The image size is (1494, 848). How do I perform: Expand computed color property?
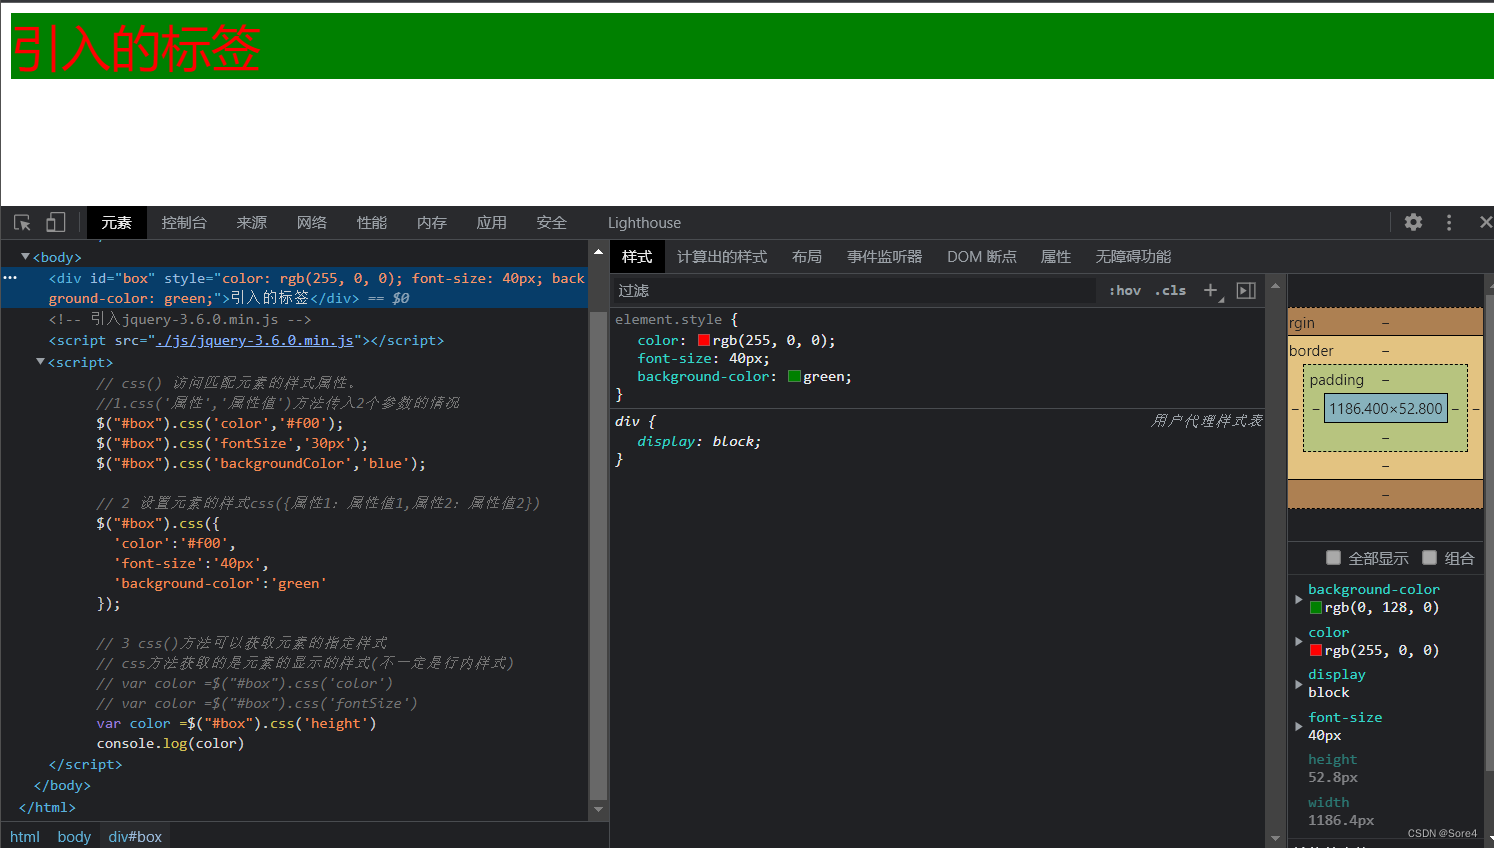click(1299, 642)
